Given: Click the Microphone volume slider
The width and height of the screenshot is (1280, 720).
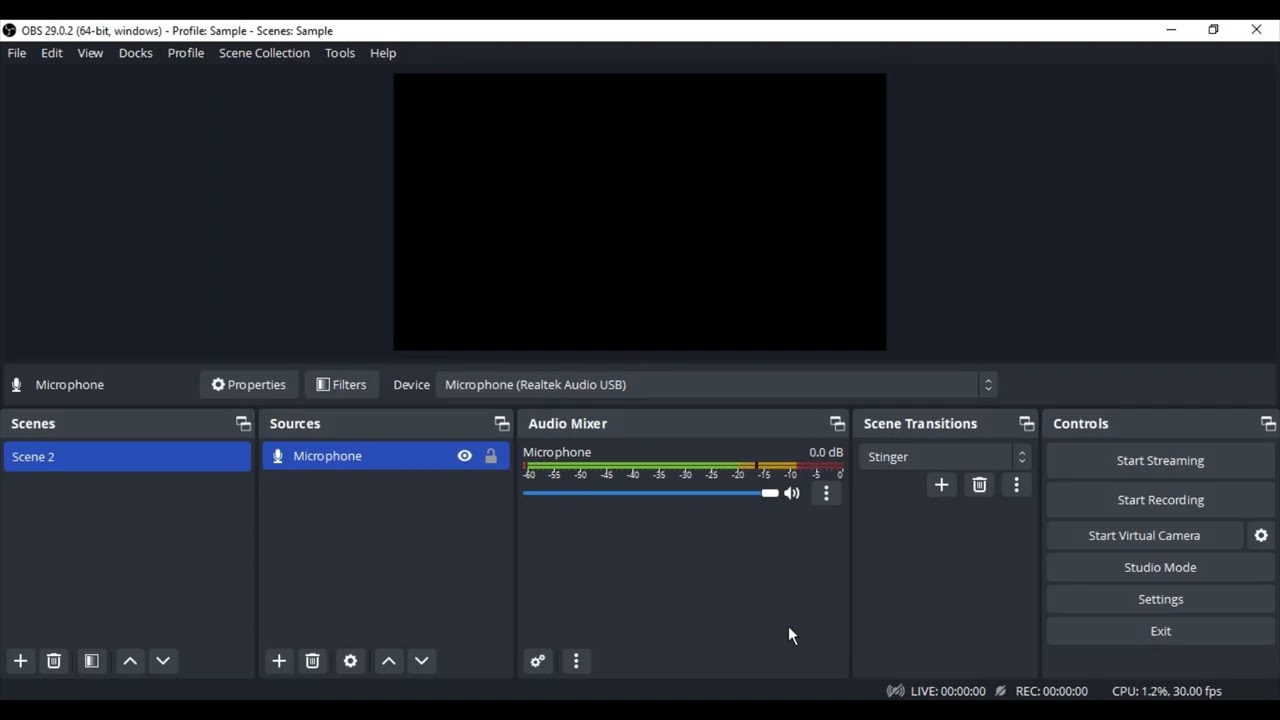Looking at the screenshot, I should pyautogui.click(x=650, y=493).
